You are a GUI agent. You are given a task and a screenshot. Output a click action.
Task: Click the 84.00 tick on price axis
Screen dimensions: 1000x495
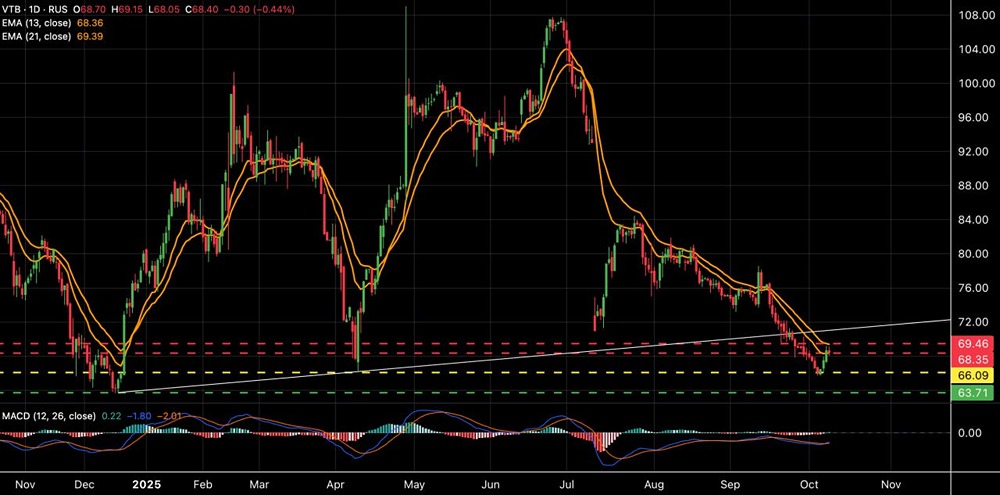point(974,220)
